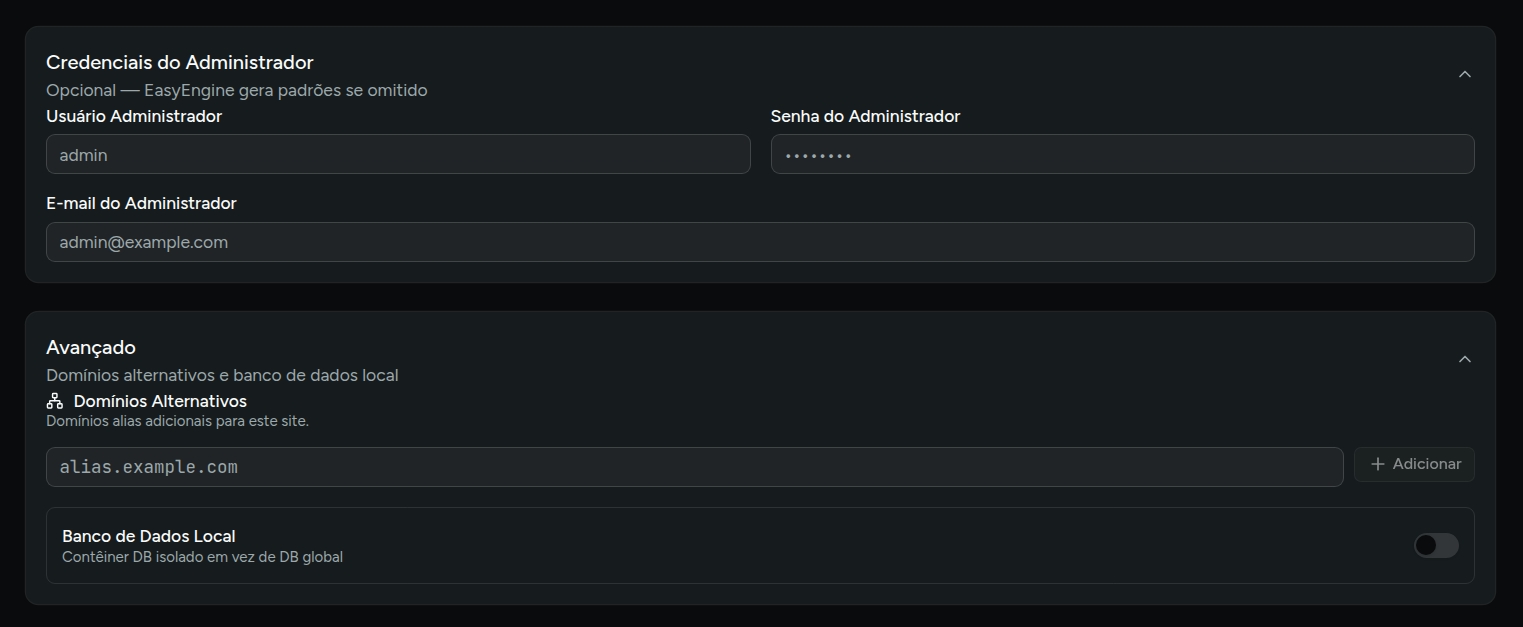The height and width of the screenshot is (627, 1523).
Task: Click the Domínios Alternativos label text
Action: (x=160, y=401)
